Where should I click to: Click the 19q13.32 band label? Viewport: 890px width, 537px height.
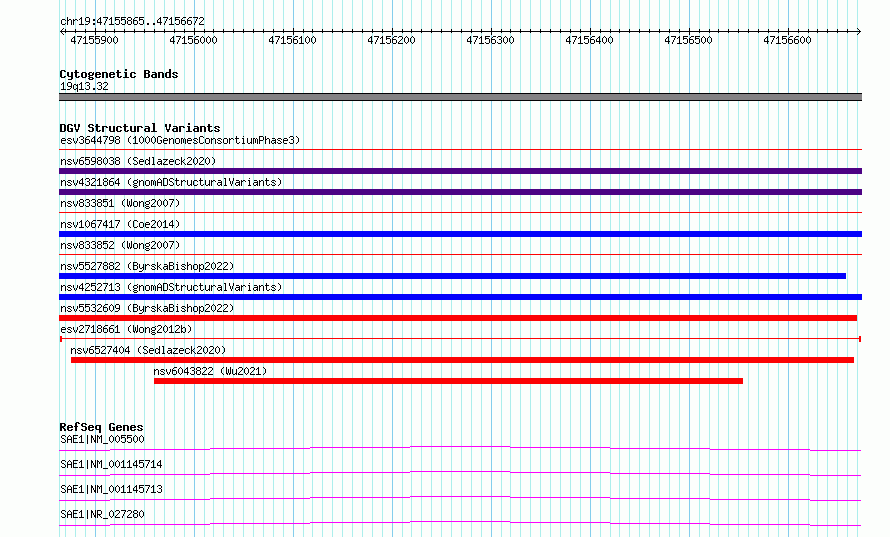pyautogui.click(x=84, y=86)
